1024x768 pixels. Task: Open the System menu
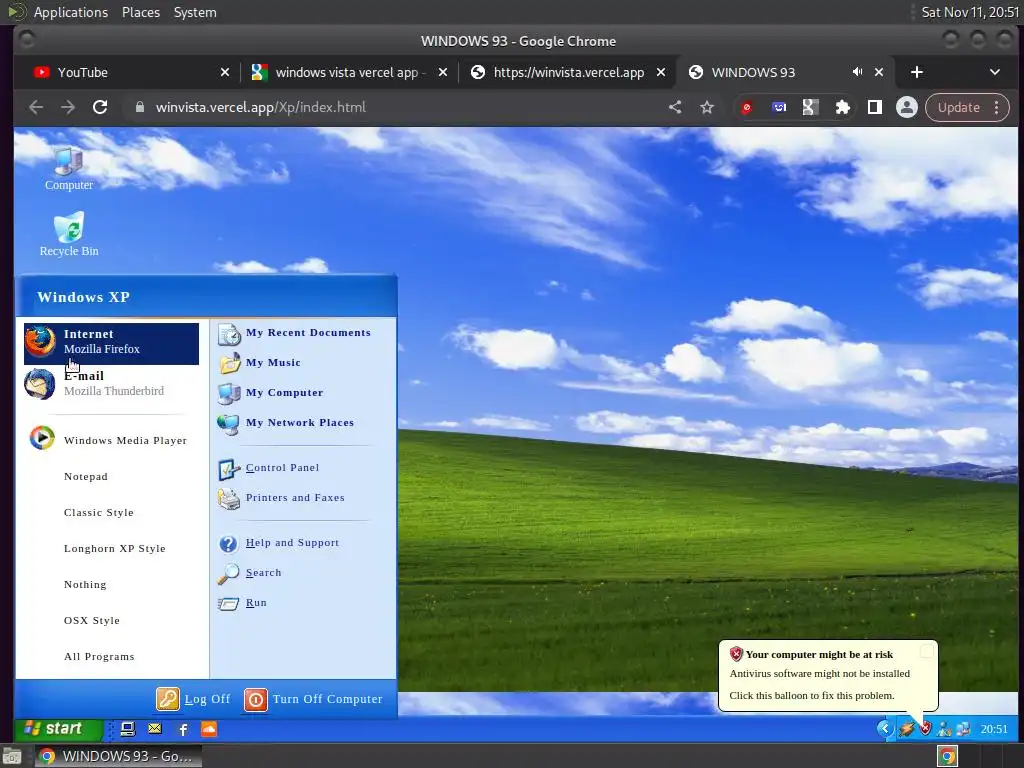click(195, 12)
